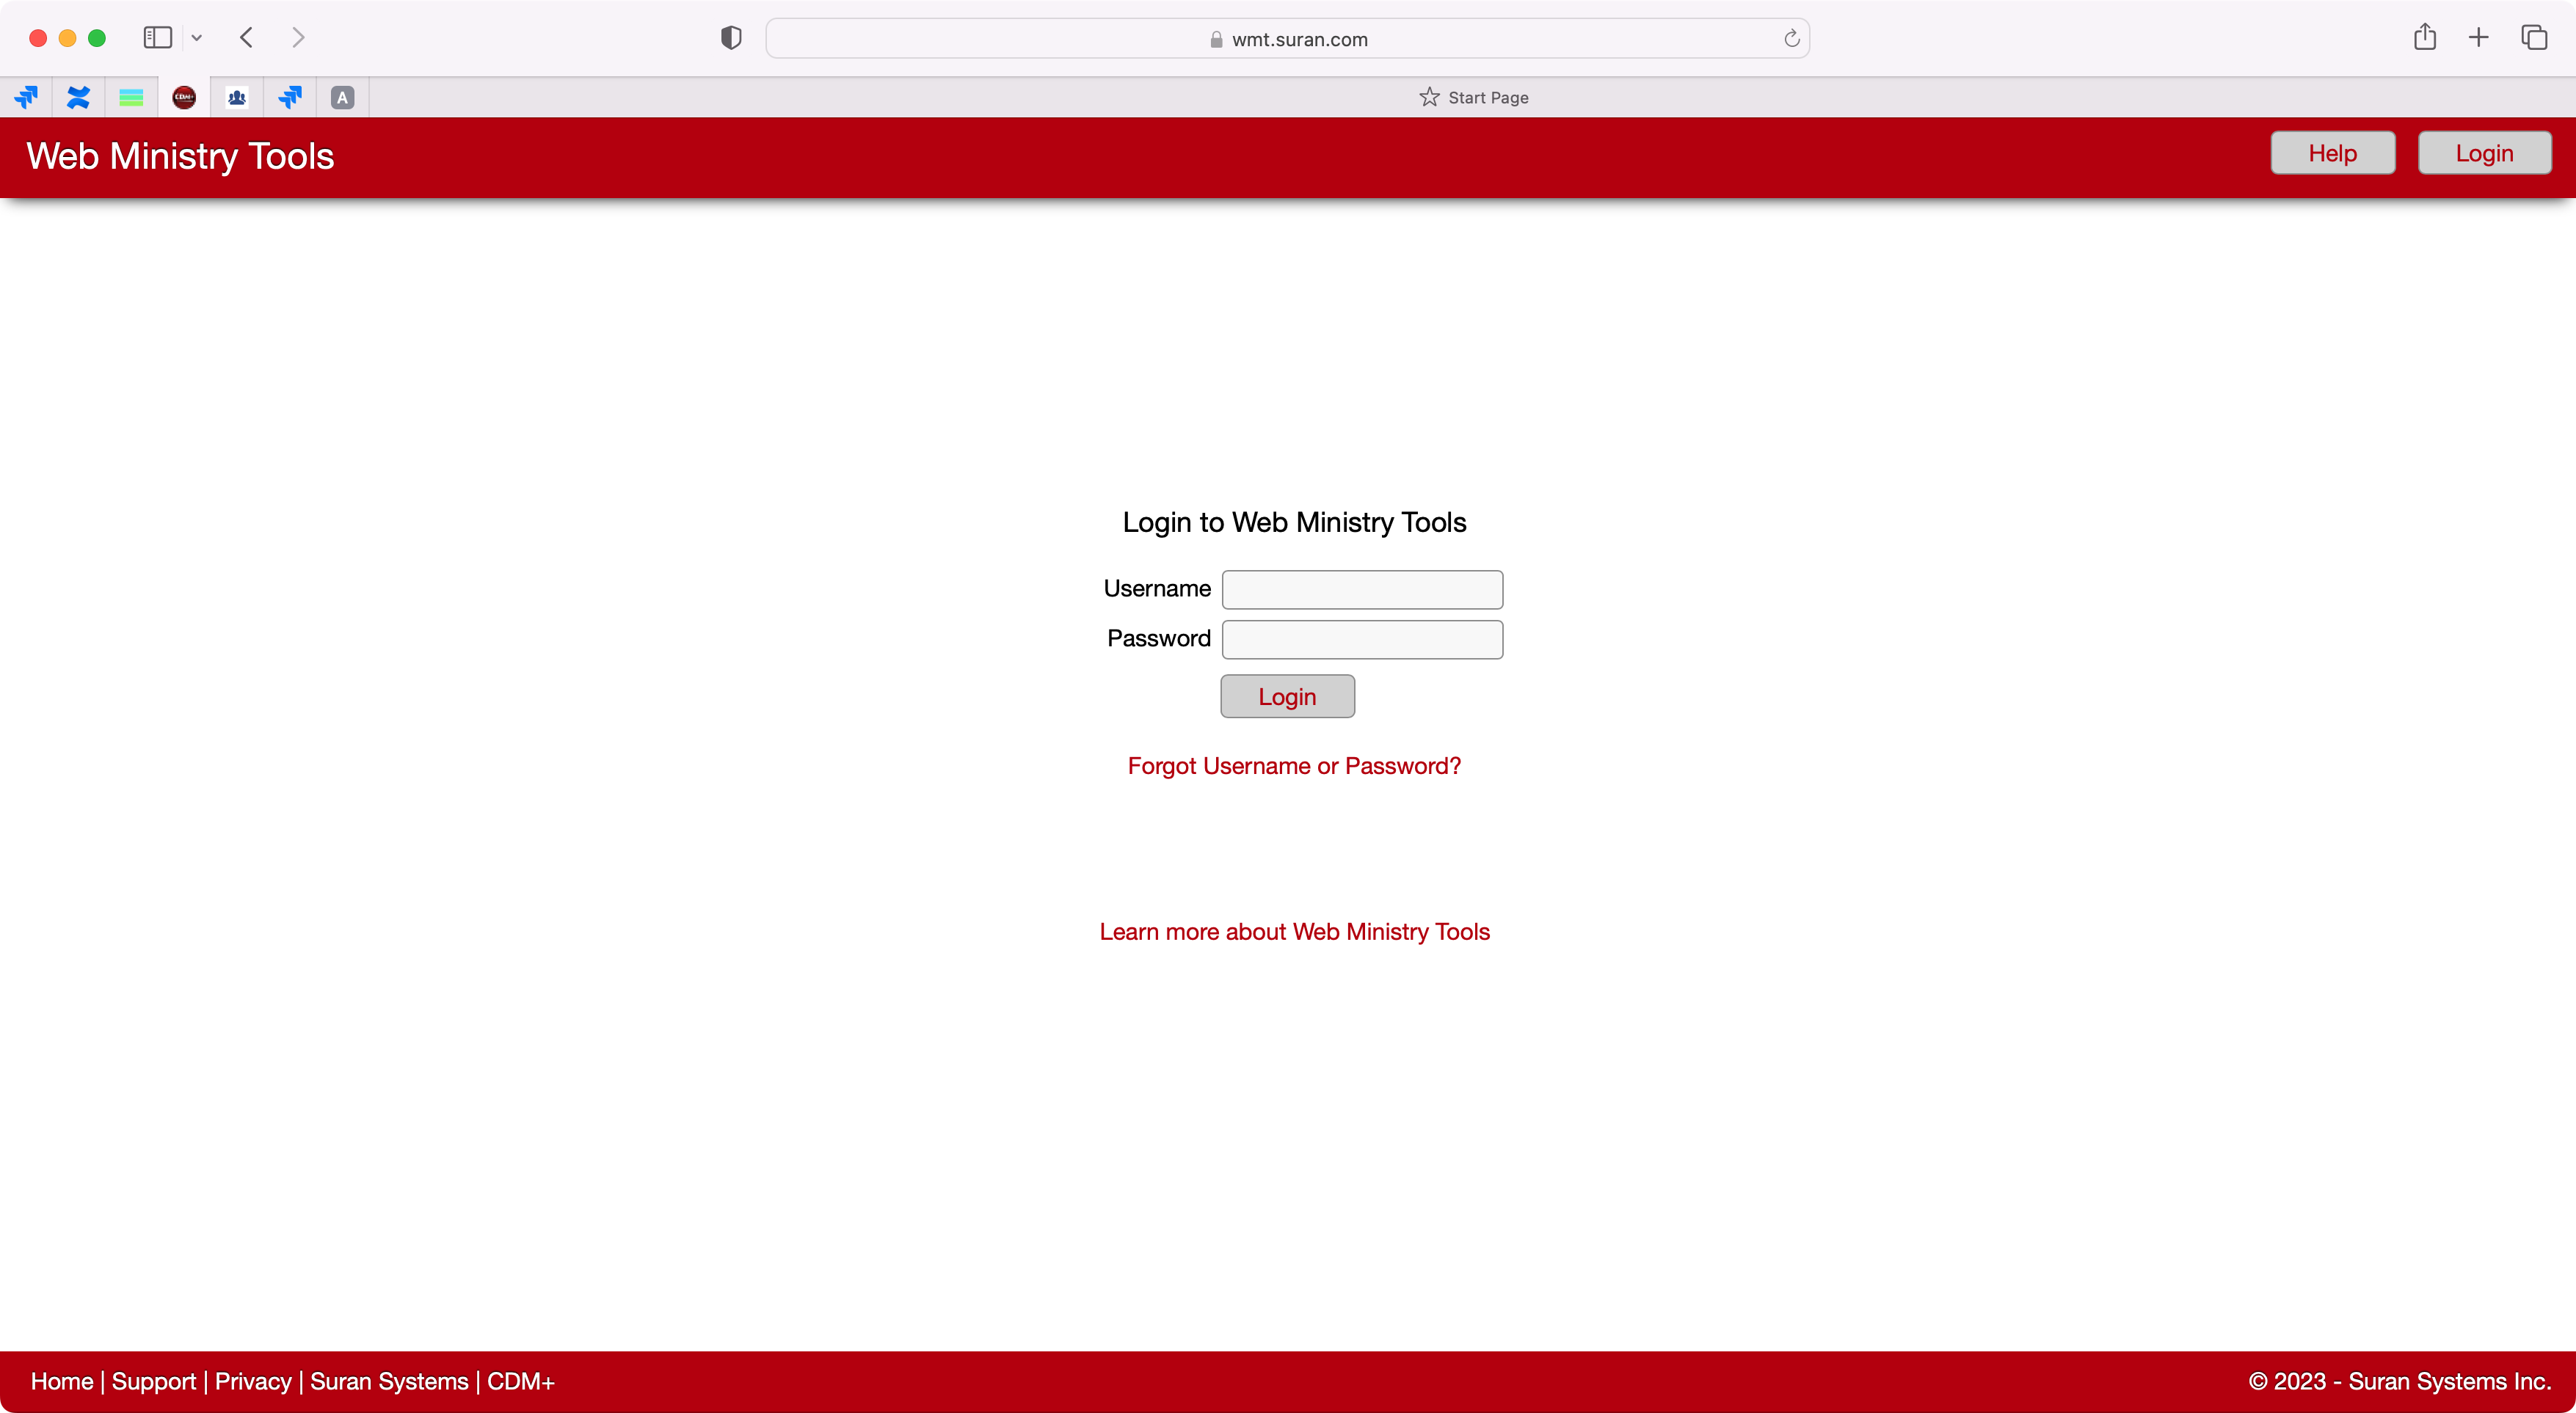Add a new tab
Image resolution: width=2576 pixels, height=1413 pixels.
point(2478,38)
